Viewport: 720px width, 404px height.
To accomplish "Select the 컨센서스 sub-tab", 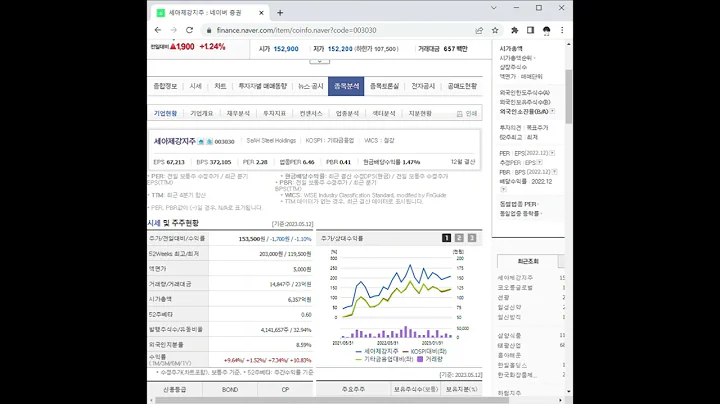I will pyautogui.click(x=311, y=113).
